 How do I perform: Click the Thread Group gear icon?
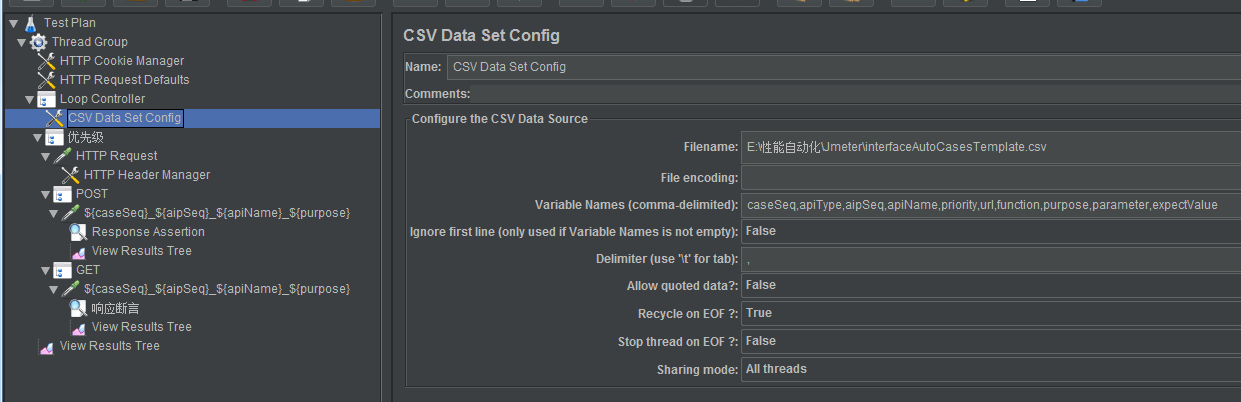coord(38,42)
